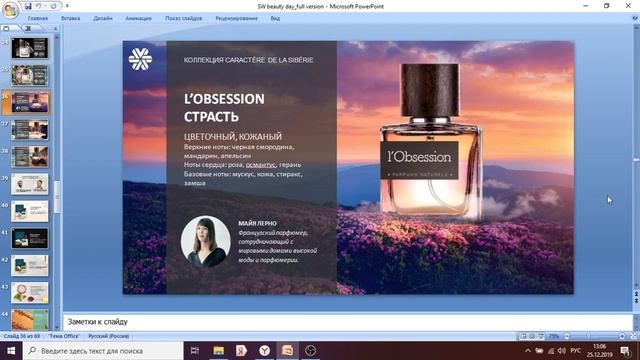Screen dimensions: 640x360
Task: Click main editor scroll-up arrow
Action: click(x=636, y=27)
